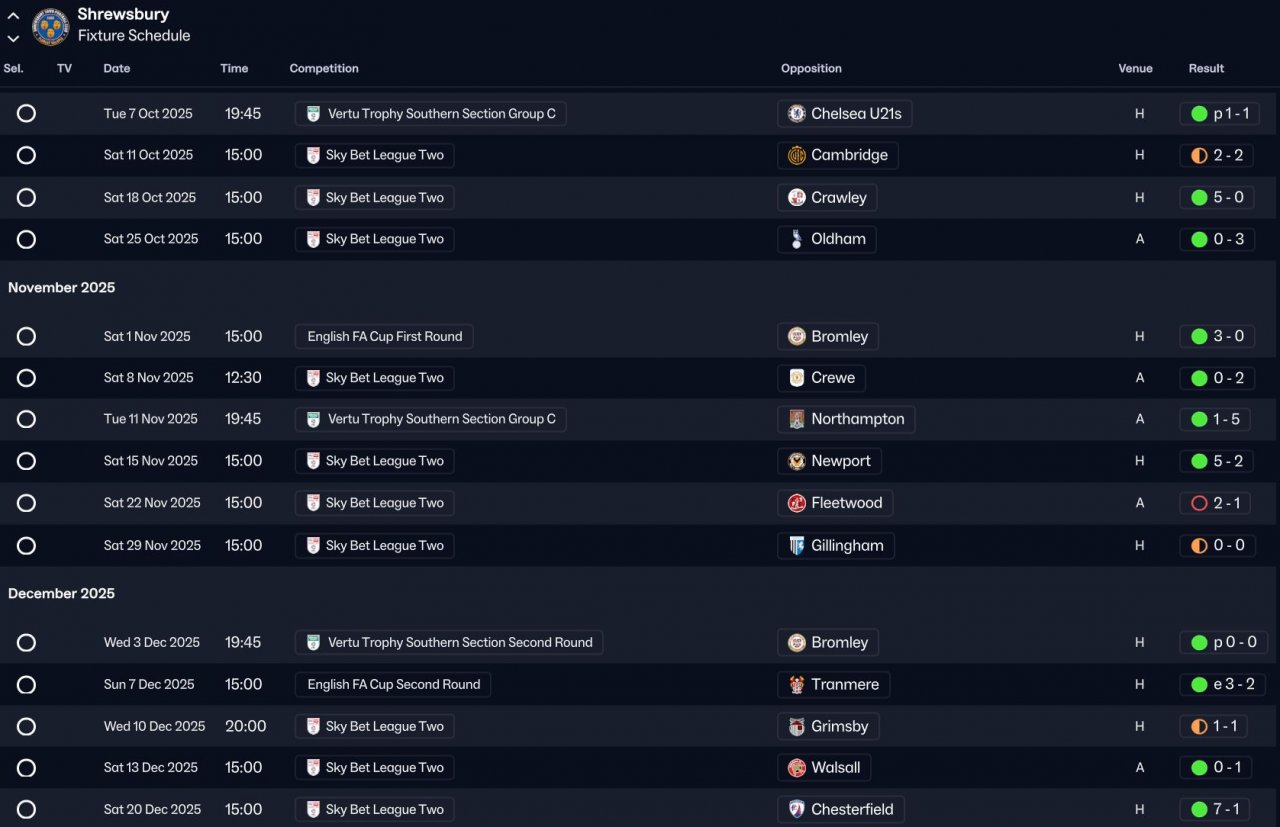
Task: Click the orange draw indicator beside the Gillingham result
Action: point(1199,546)
